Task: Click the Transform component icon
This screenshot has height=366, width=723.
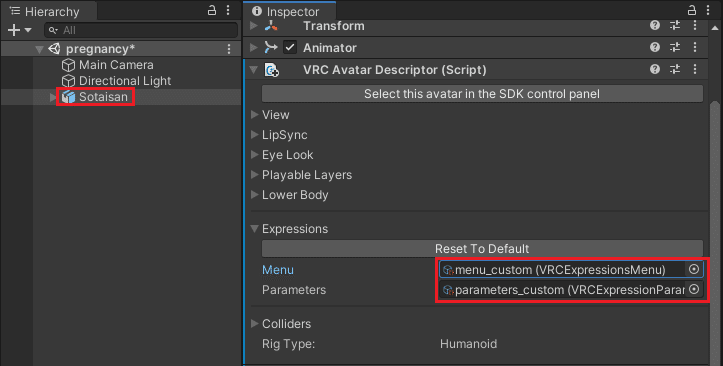Action: [271, 26]
